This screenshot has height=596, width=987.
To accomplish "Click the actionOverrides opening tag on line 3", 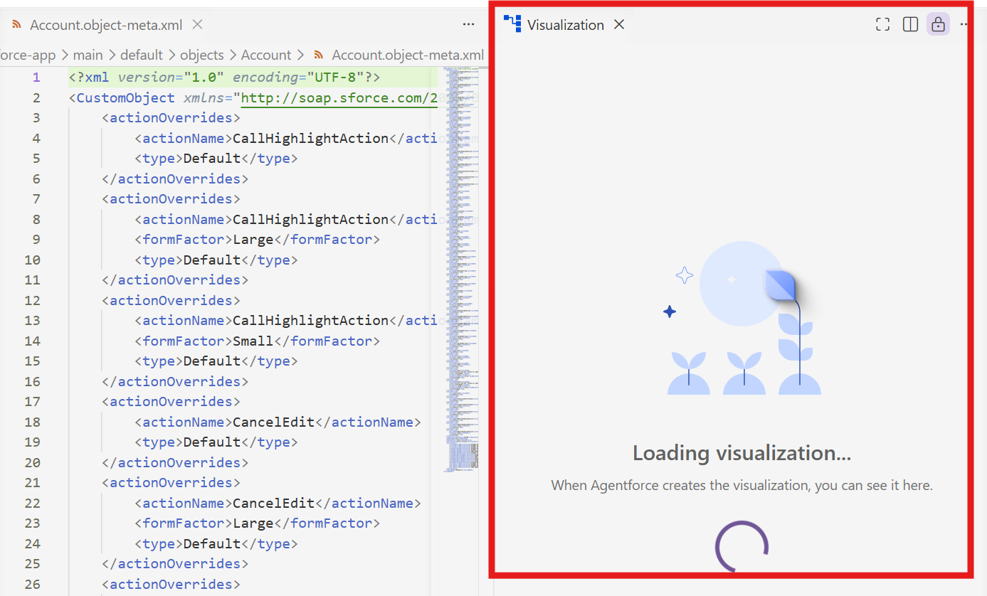I will [171, 118].
